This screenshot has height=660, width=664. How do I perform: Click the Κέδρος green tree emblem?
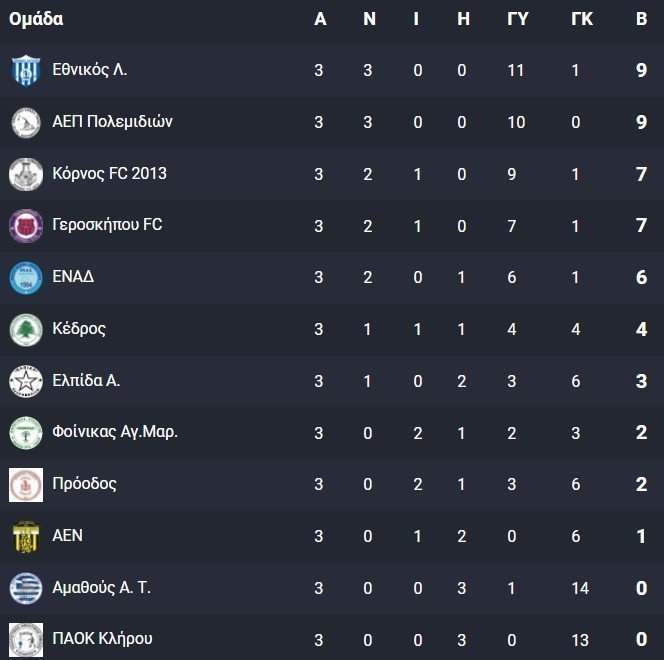click(26, 330)
